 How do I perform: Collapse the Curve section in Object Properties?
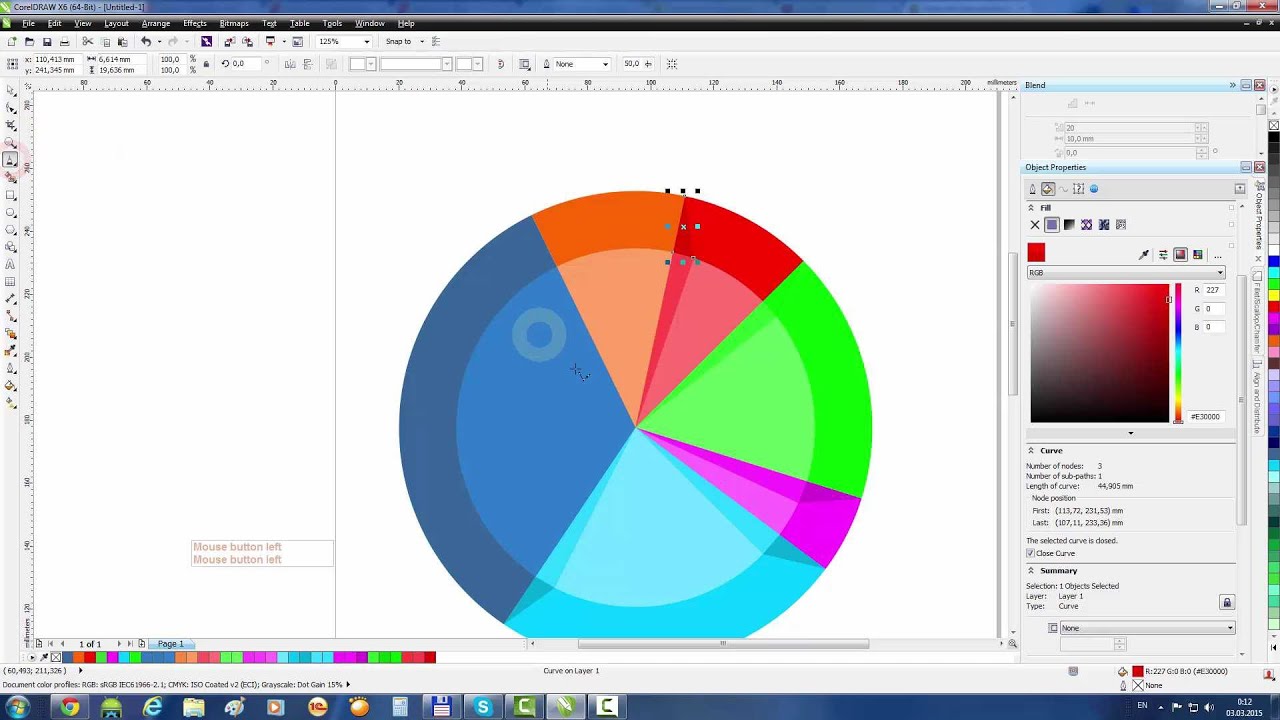point(1031,450)
